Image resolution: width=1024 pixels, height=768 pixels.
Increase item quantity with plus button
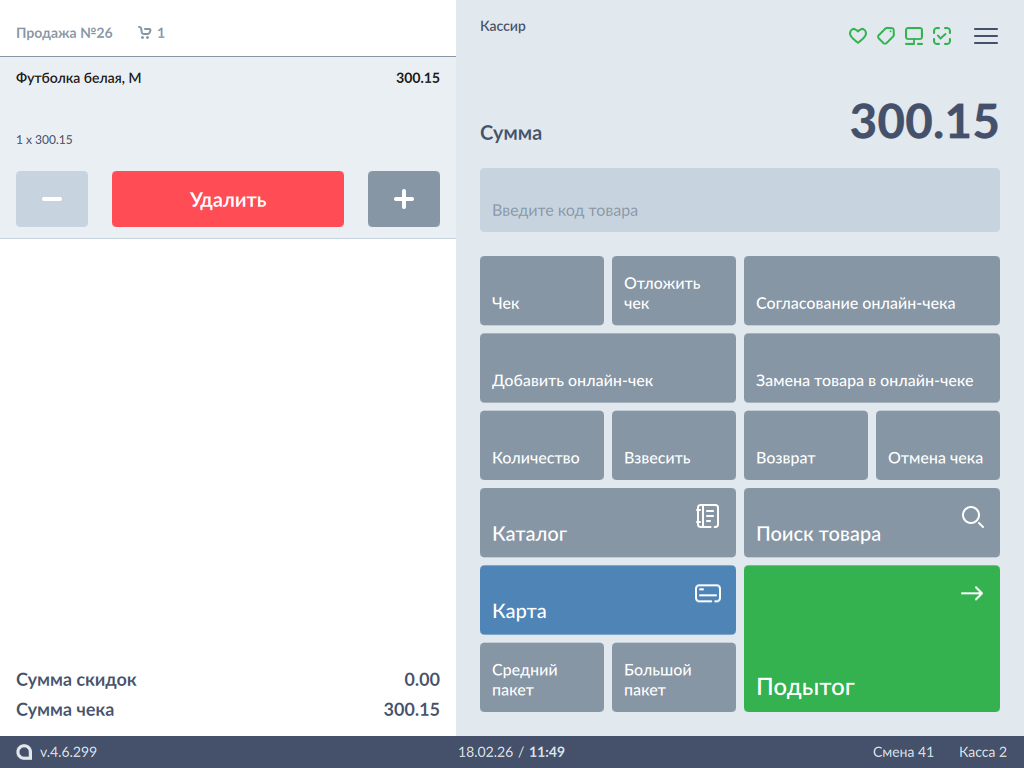(404, 199)
